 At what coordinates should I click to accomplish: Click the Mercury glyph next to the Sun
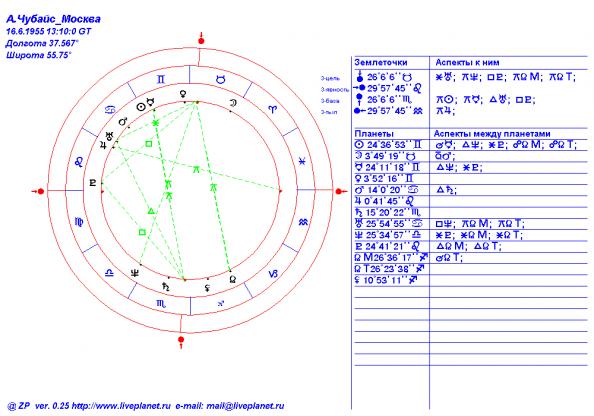[150, 102]
